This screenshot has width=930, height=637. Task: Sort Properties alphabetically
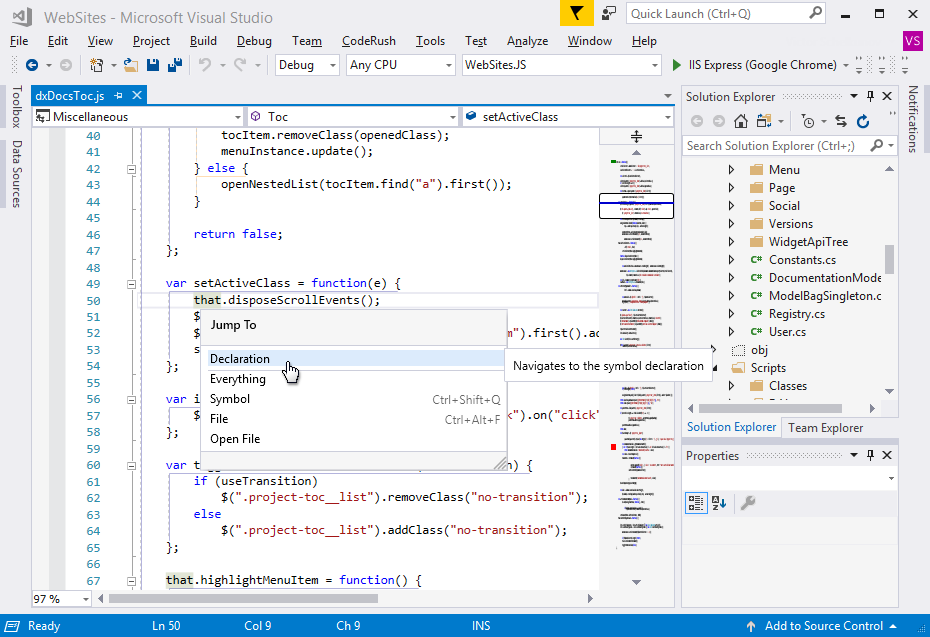[717, 503]
